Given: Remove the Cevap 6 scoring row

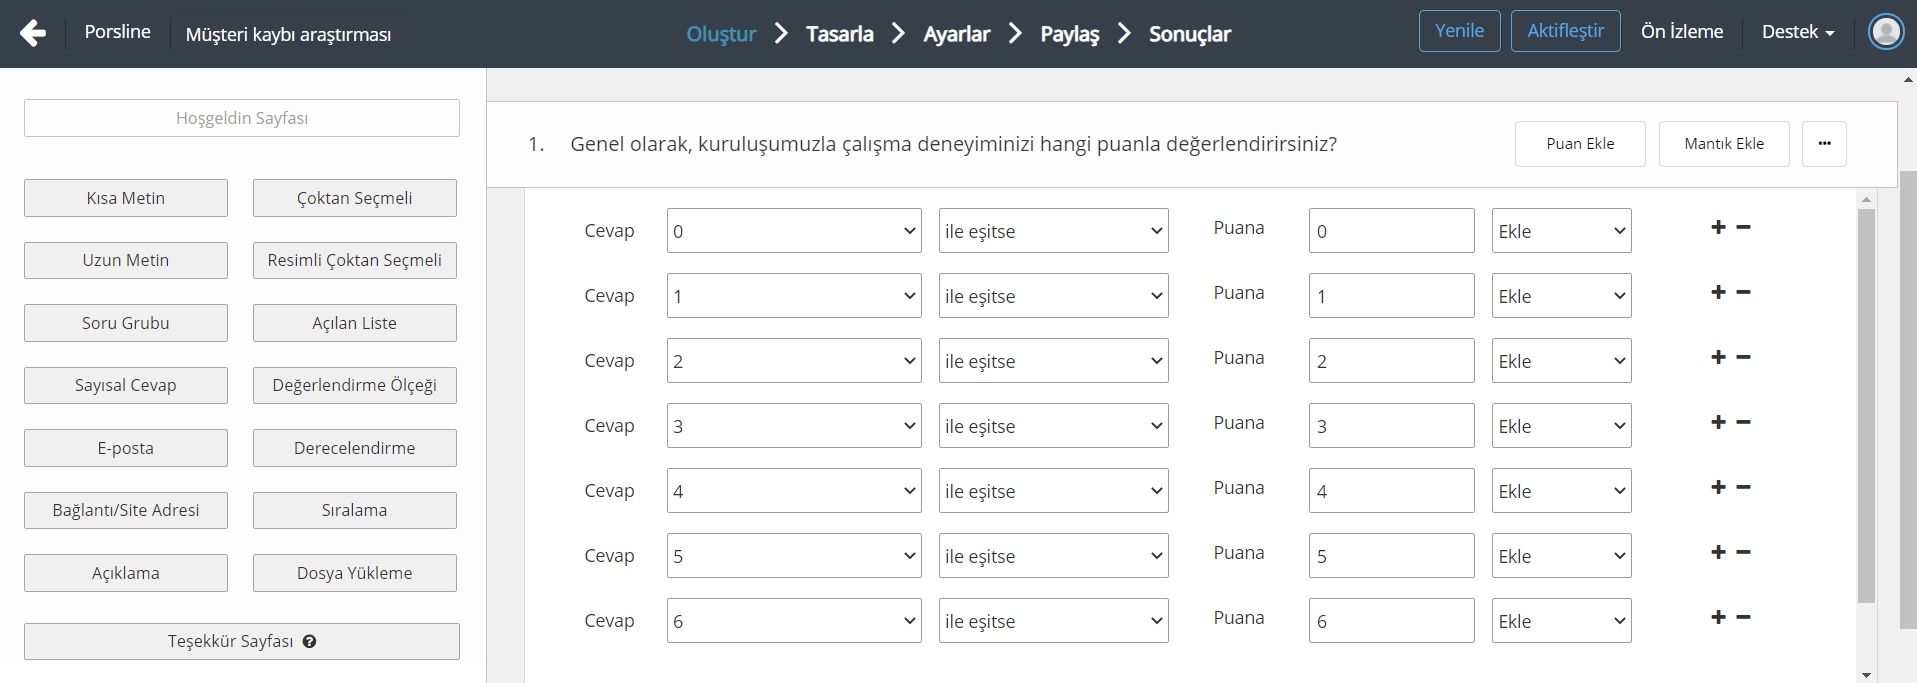Looking at the screenshot, I should coord(1743,617).
